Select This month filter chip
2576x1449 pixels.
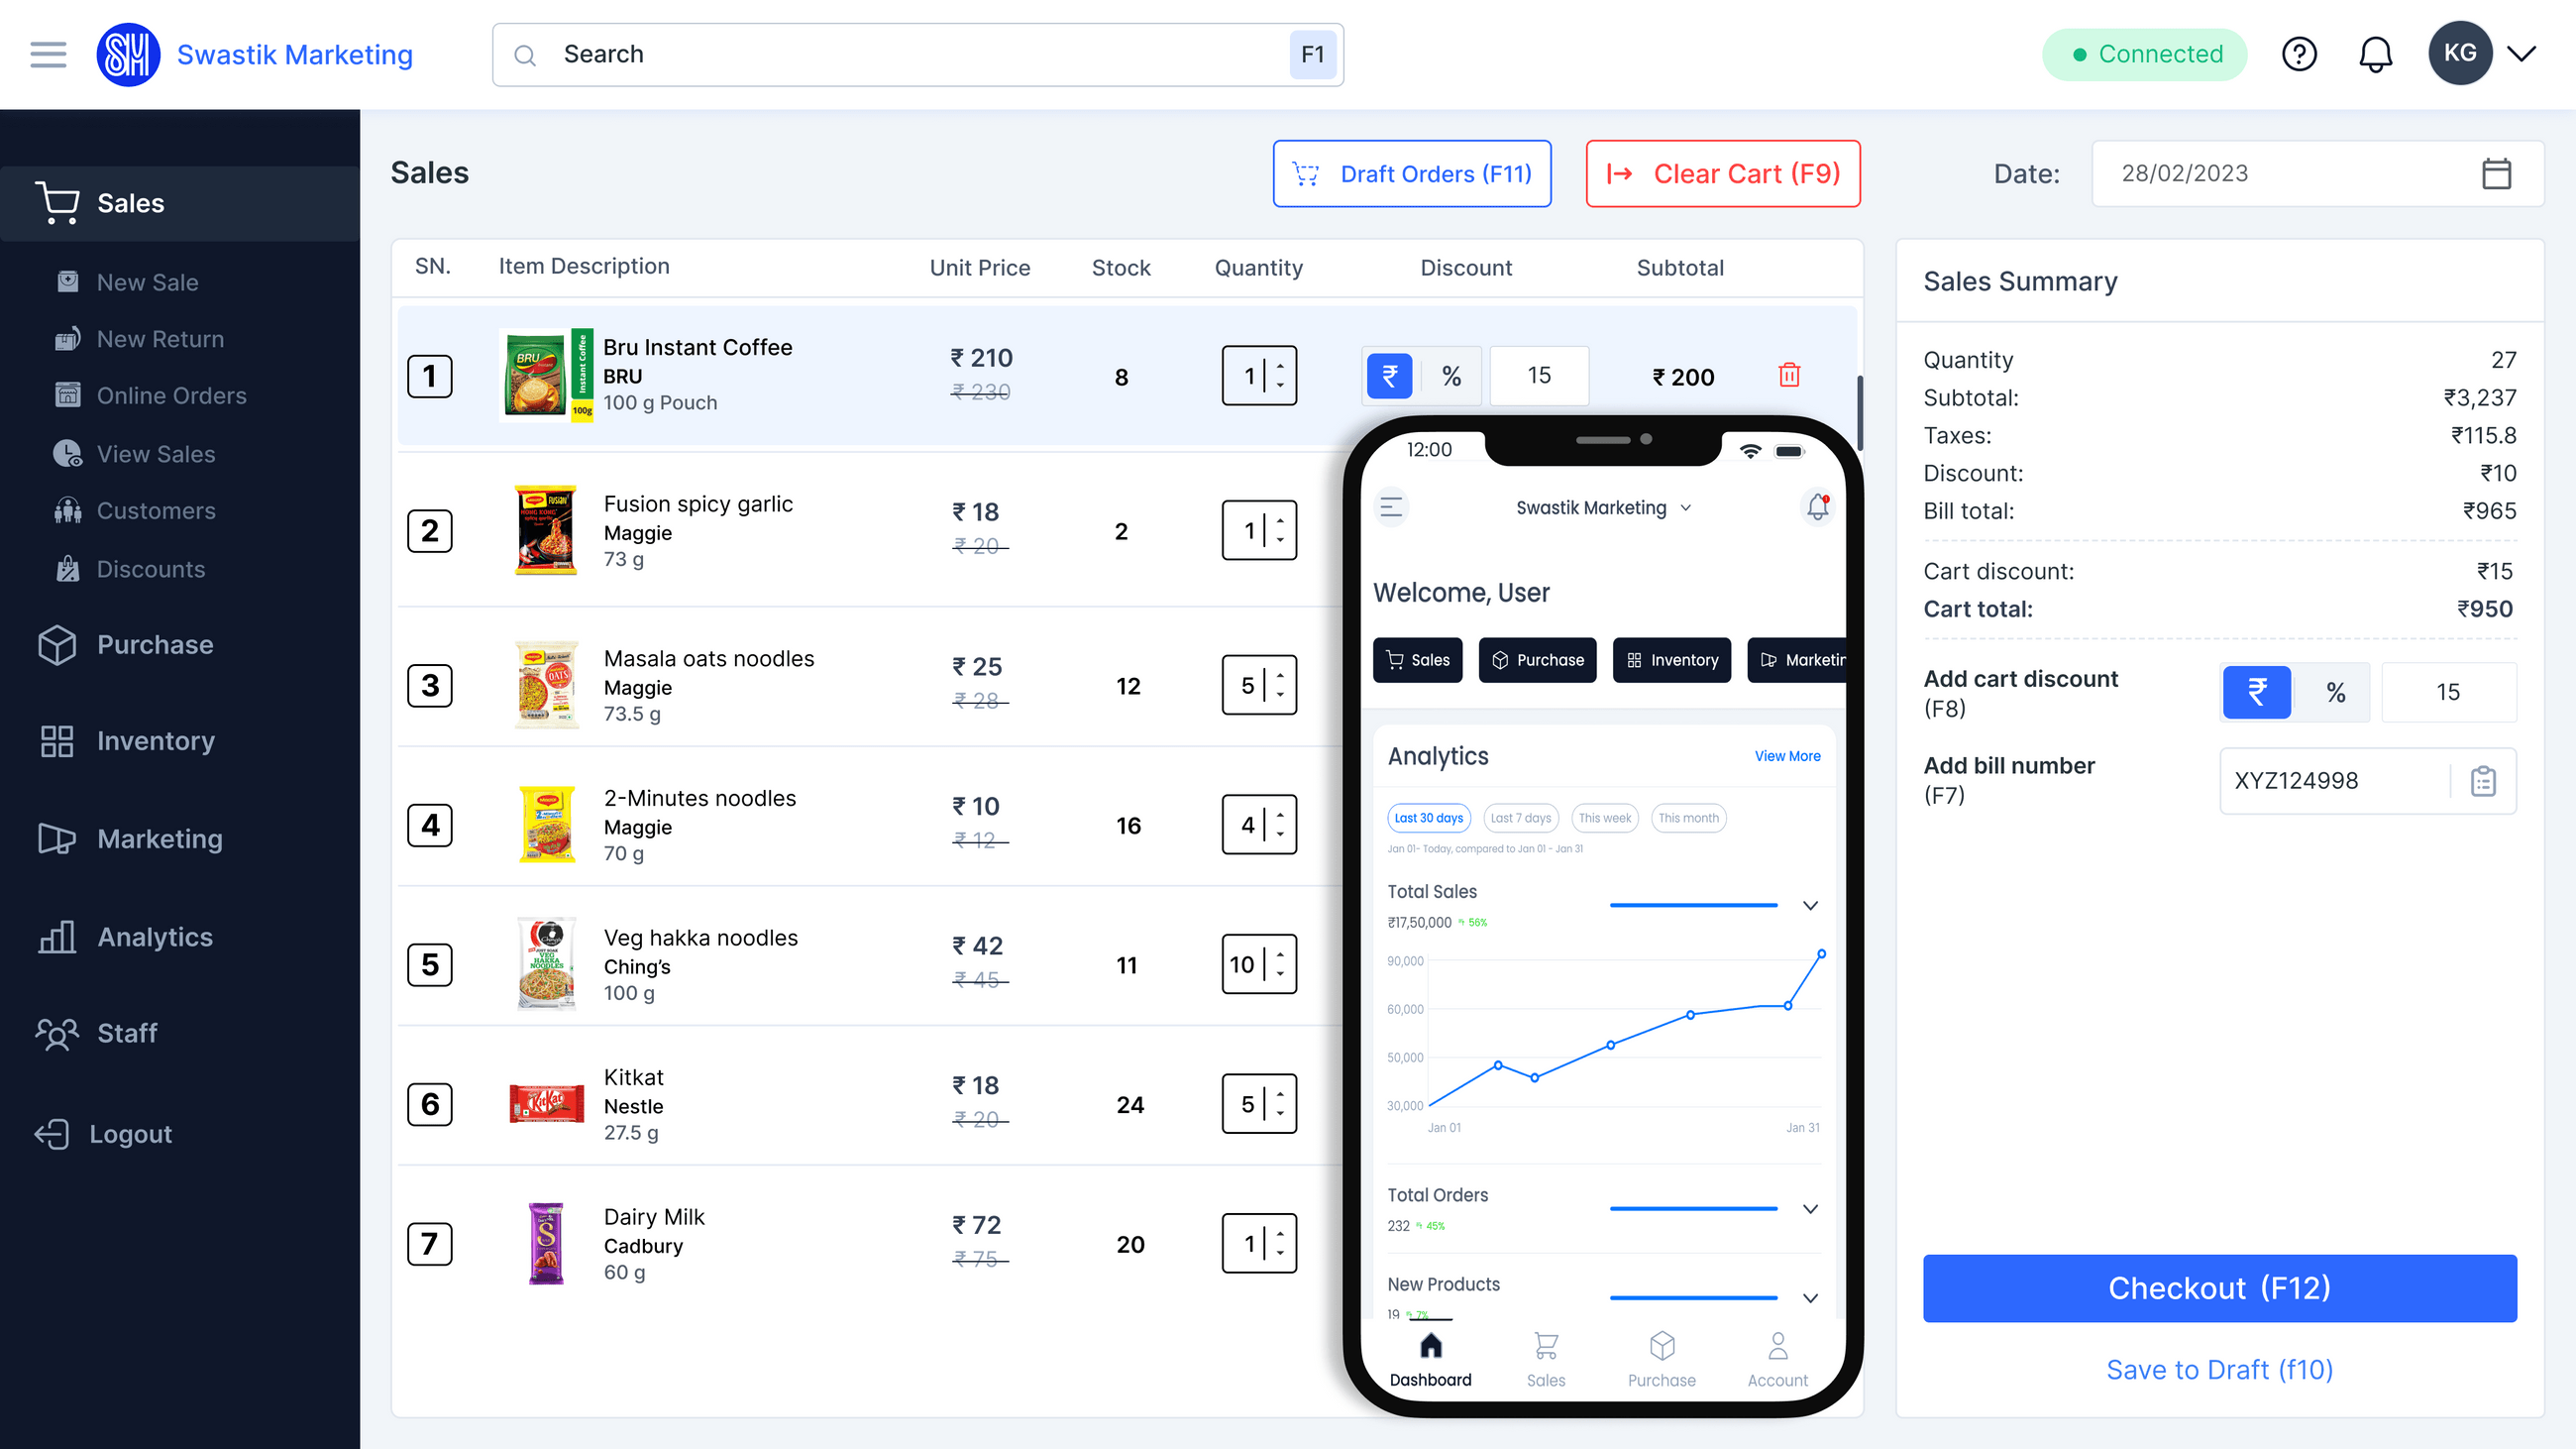tap(1688, 818)
